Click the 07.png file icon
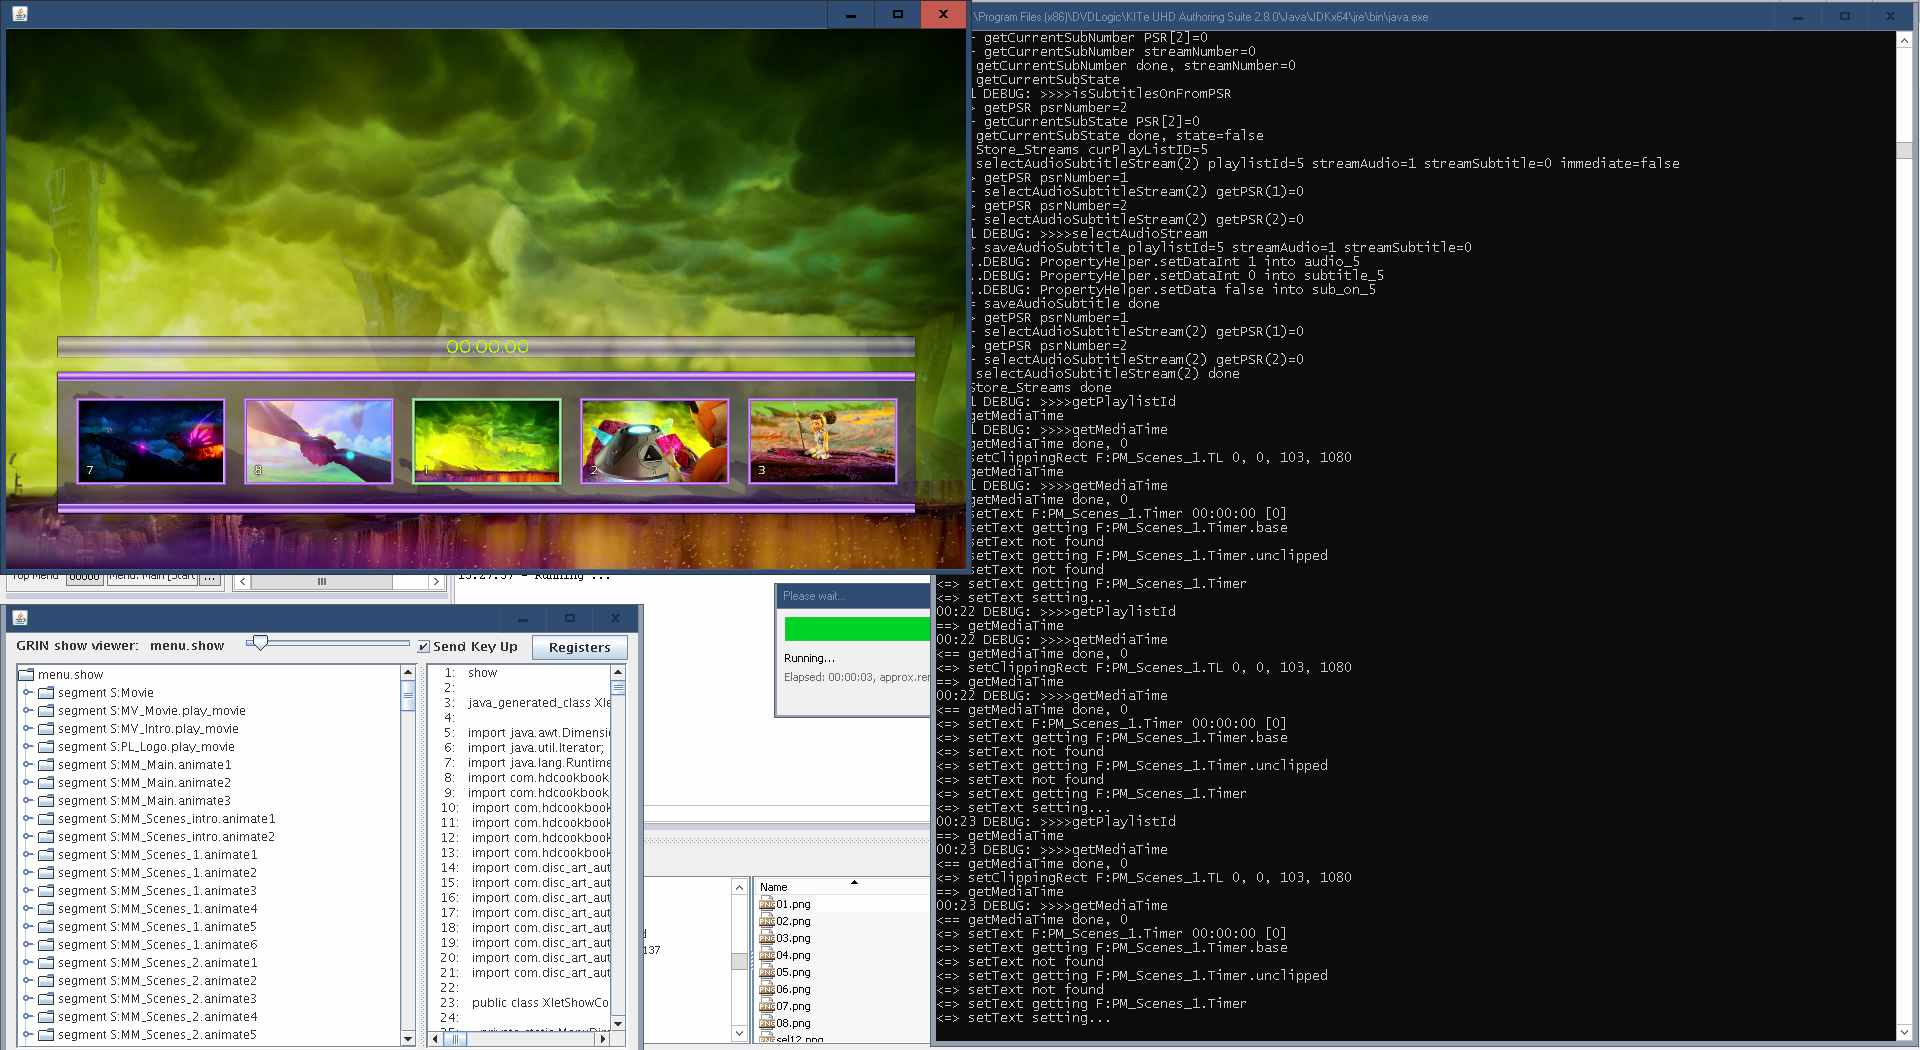This screenshot has height=1050, width=1920. click(767, 1006)
